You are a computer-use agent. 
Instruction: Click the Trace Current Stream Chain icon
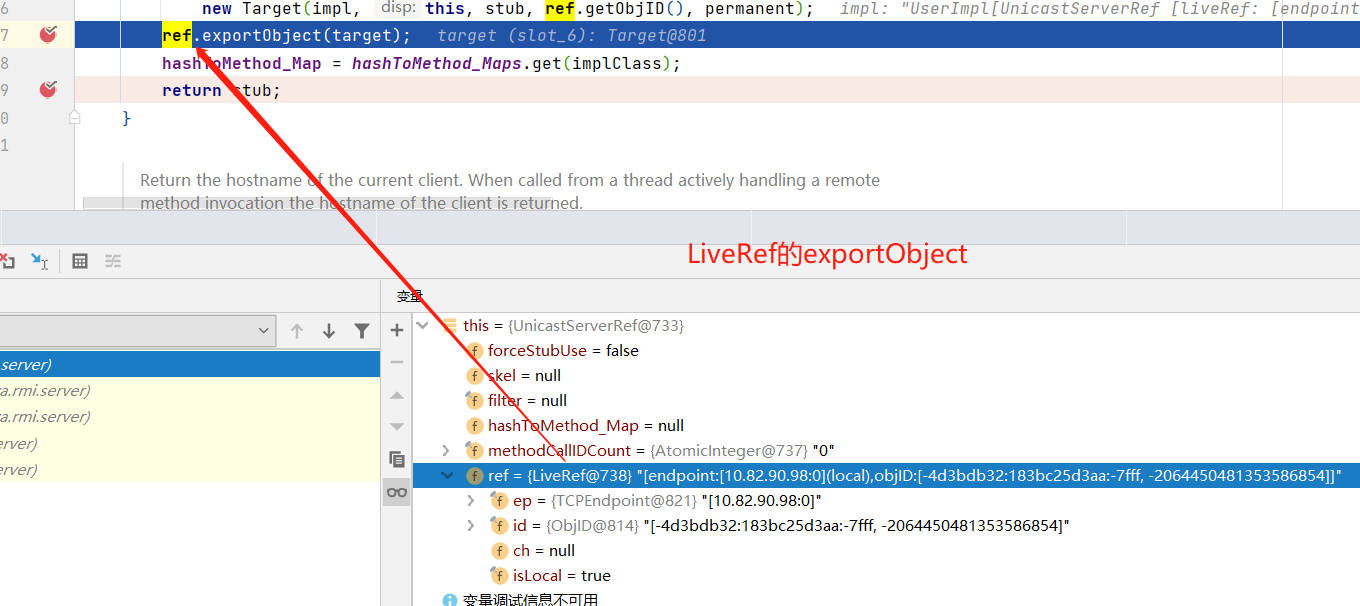coord(113,261)
